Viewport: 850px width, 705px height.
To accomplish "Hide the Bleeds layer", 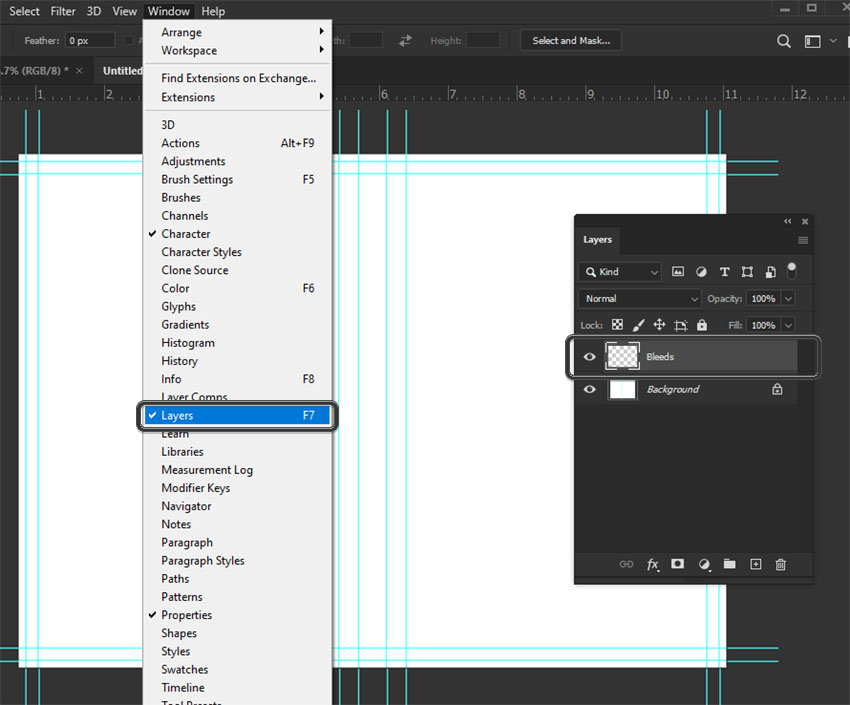I will click(589, 357).
